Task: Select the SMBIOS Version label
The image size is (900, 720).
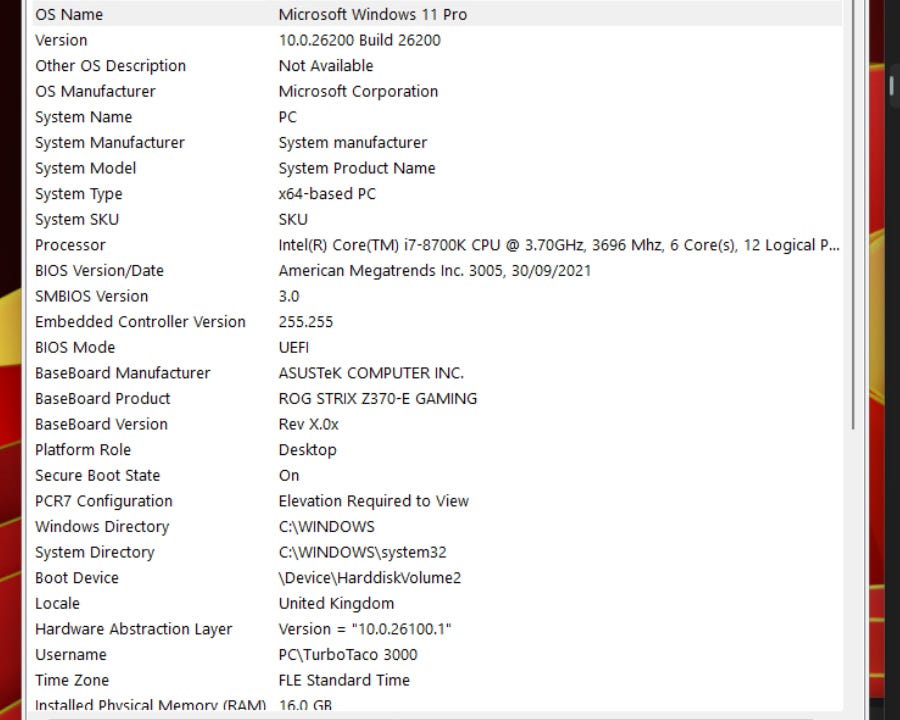Action: (91, 296)
